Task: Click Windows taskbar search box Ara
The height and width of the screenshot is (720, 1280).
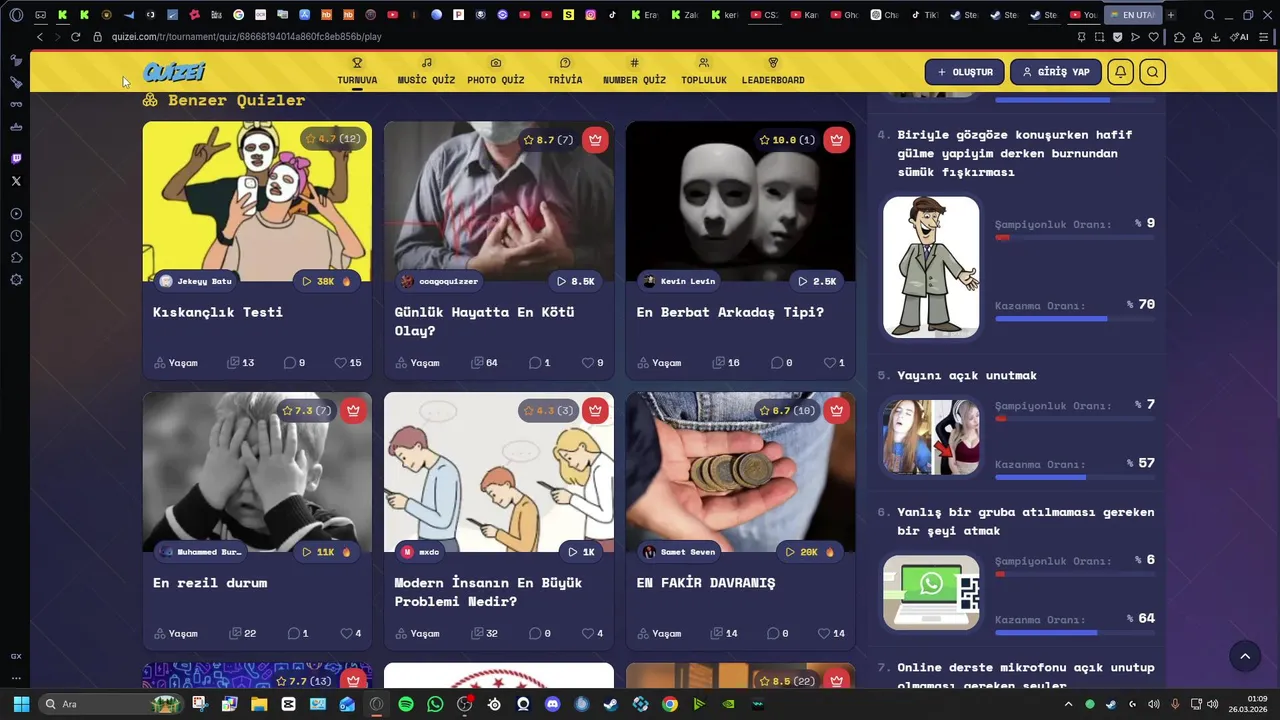Action: click(x=112, y=704)
